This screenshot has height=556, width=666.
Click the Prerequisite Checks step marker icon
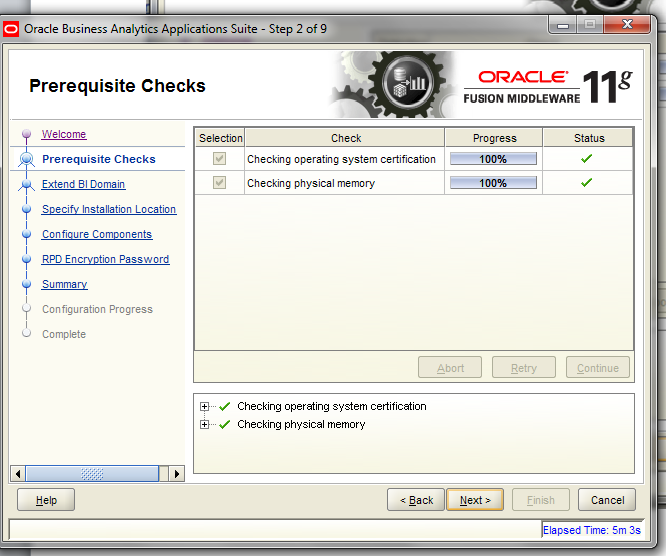pos(26,159)
